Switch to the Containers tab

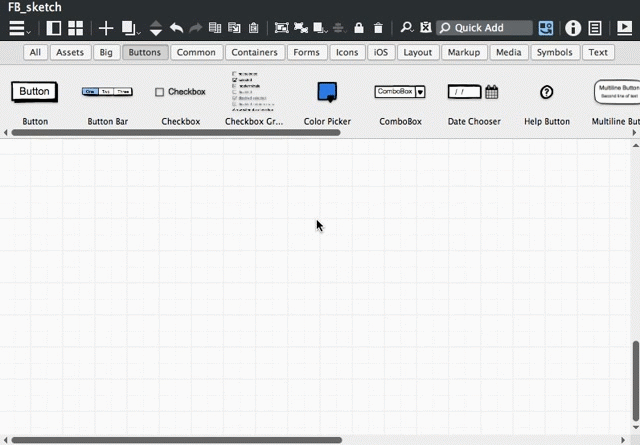[255, 52]
